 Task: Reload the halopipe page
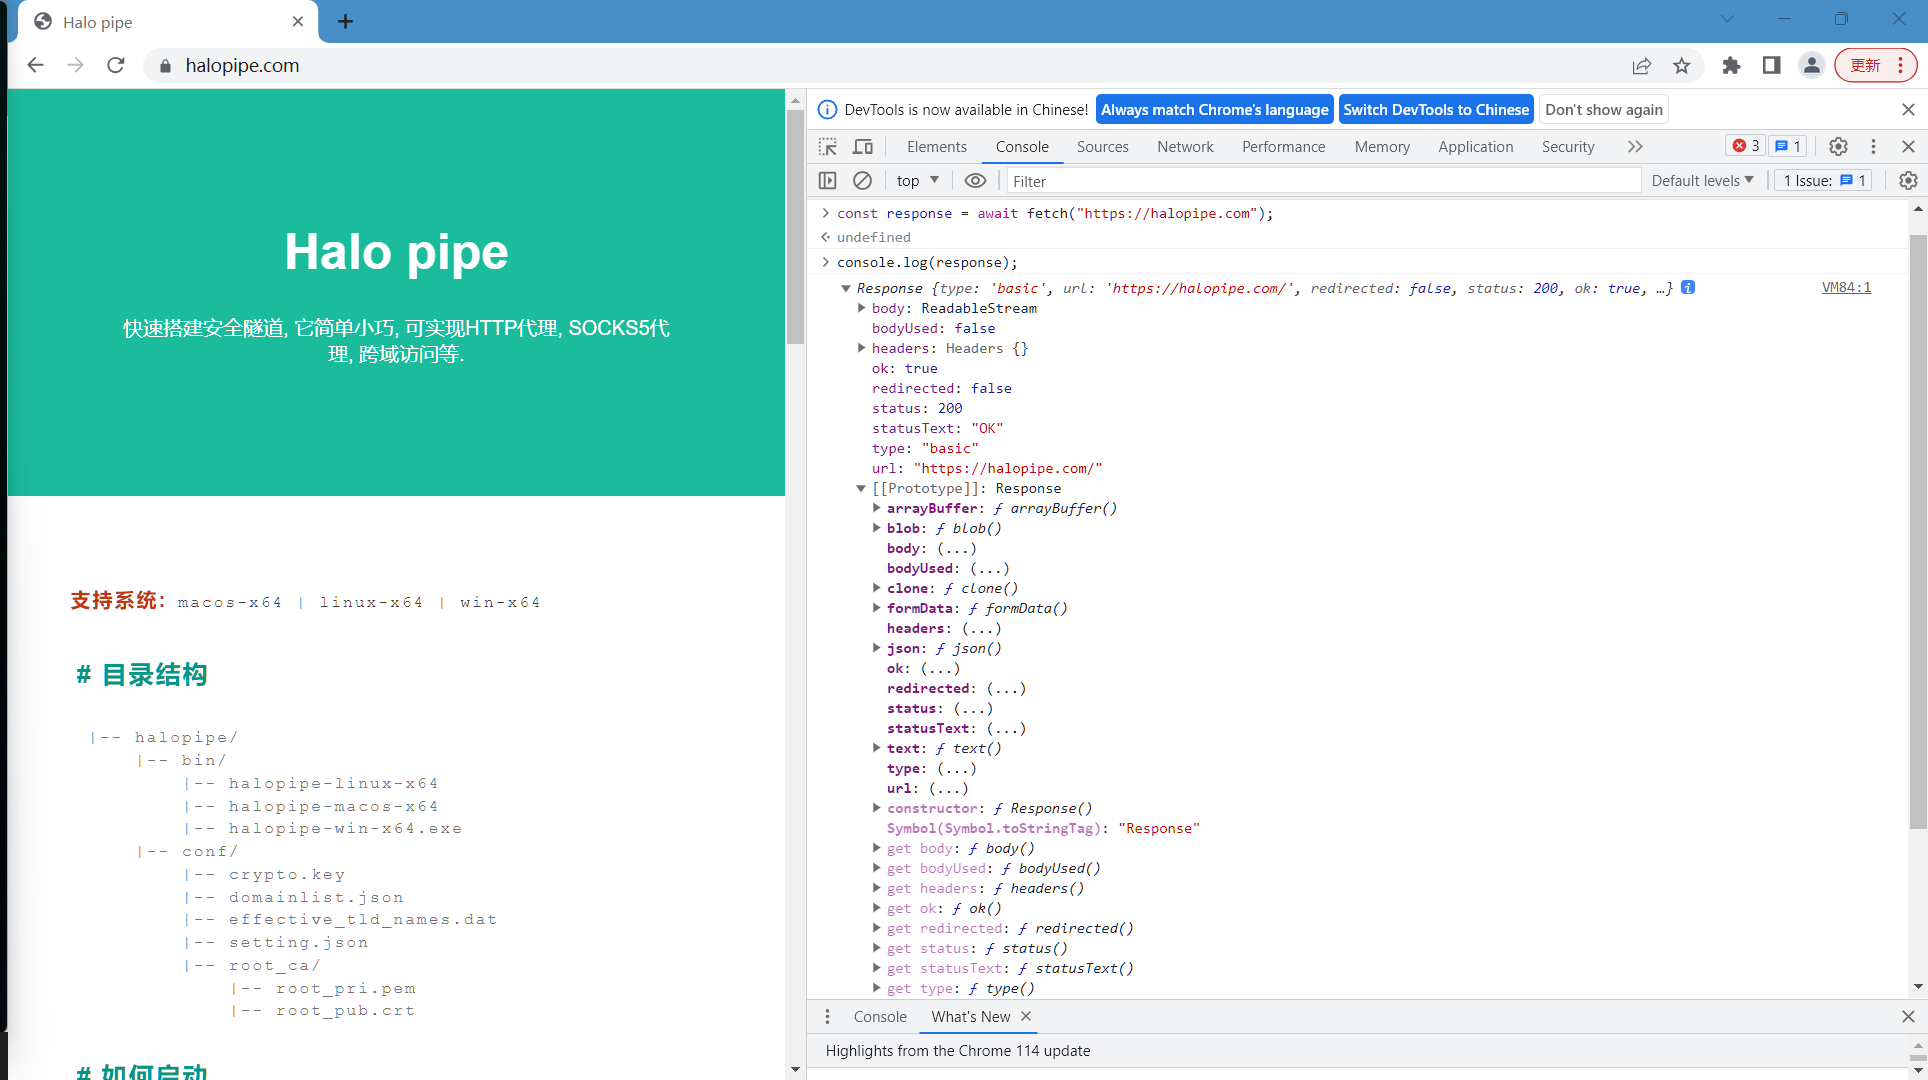click(116, 65)
